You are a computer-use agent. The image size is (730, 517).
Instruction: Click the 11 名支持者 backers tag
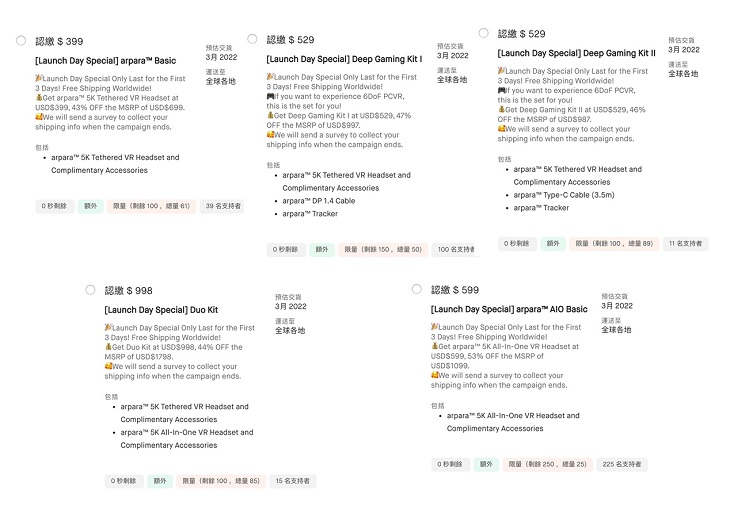point(686,243)
